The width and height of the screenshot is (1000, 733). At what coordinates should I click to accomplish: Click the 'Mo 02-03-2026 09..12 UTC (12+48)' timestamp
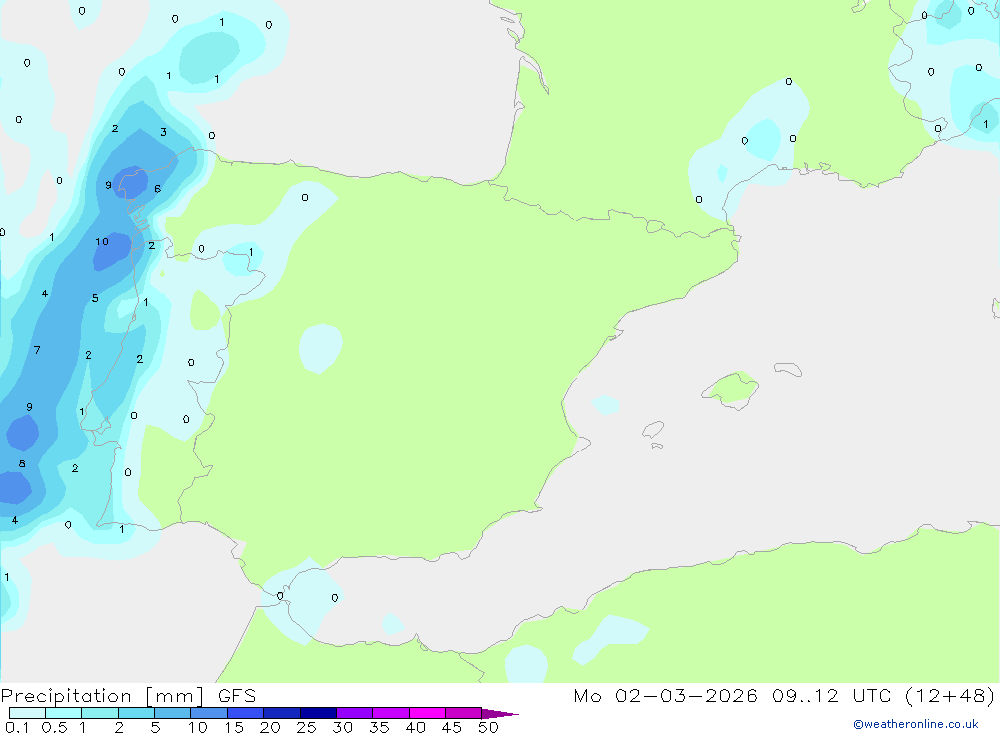(x=784, y=696)
